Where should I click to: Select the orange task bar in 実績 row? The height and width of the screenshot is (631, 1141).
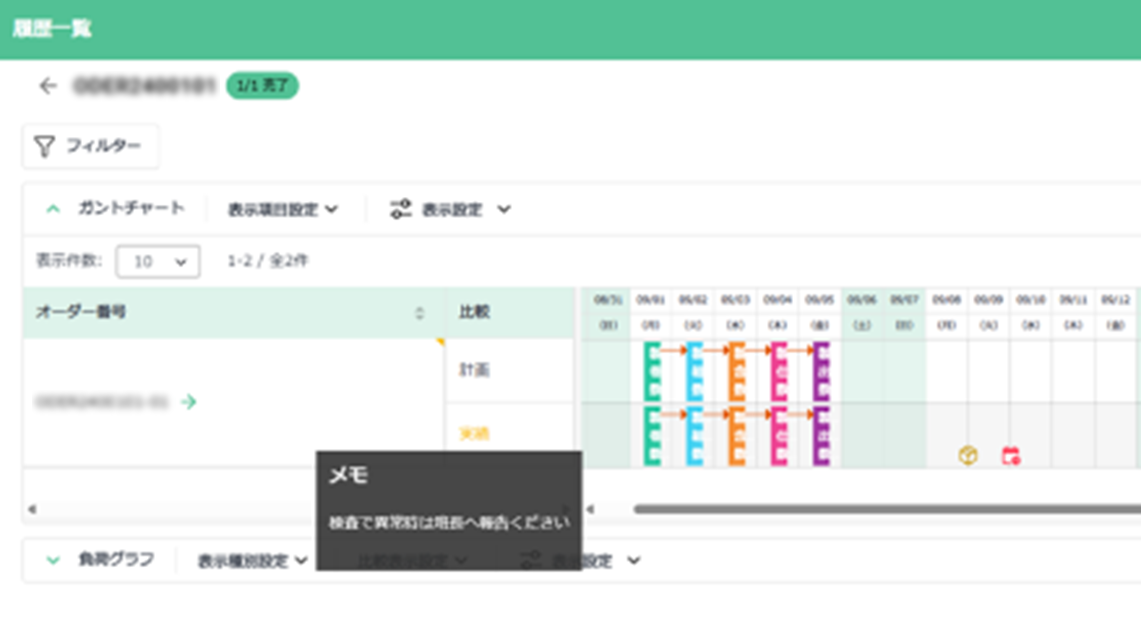click(736, 435)
